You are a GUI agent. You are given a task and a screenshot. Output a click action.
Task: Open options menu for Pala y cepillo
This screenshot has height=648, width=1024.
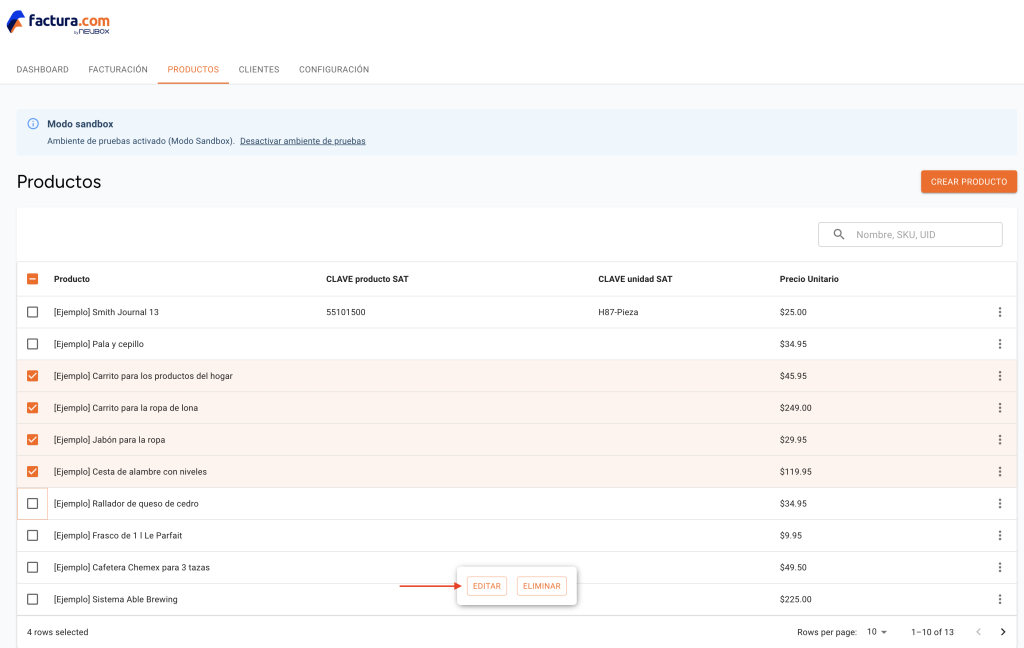[x=999, y=344]
